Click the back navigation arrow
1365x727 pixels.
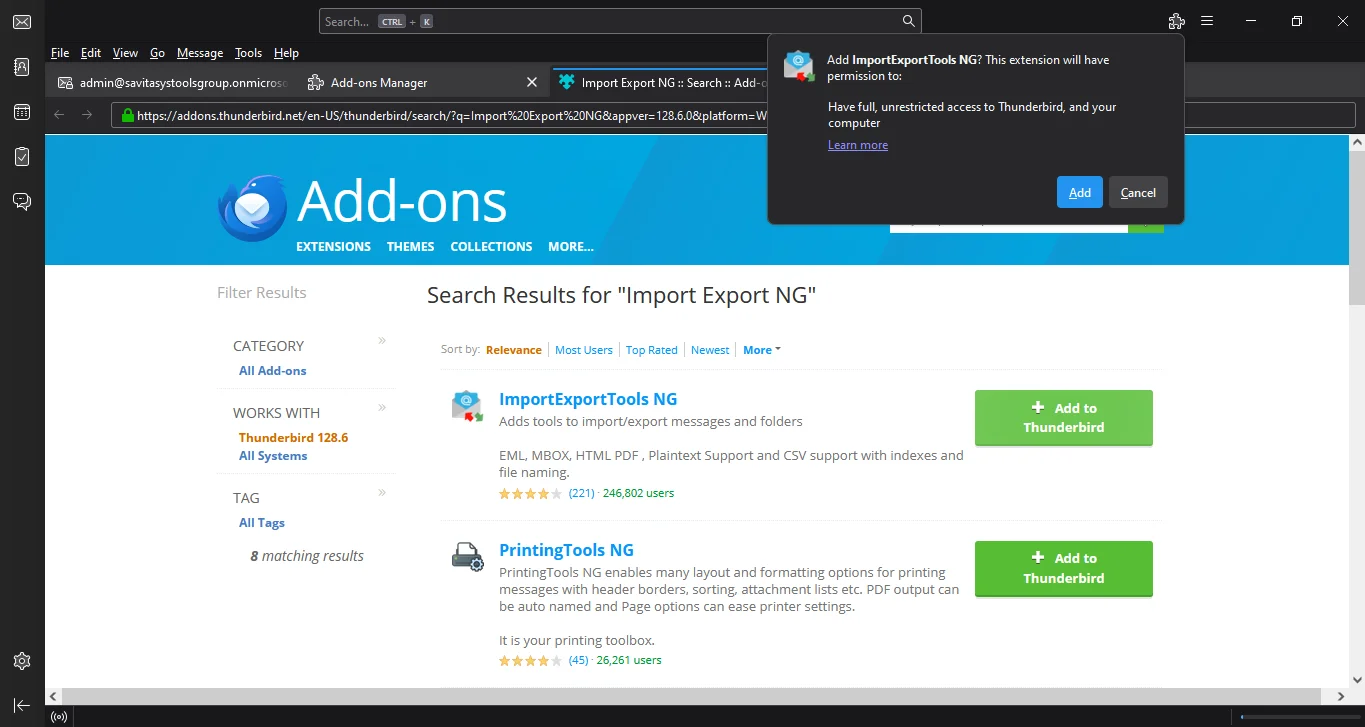pos(59,115)
